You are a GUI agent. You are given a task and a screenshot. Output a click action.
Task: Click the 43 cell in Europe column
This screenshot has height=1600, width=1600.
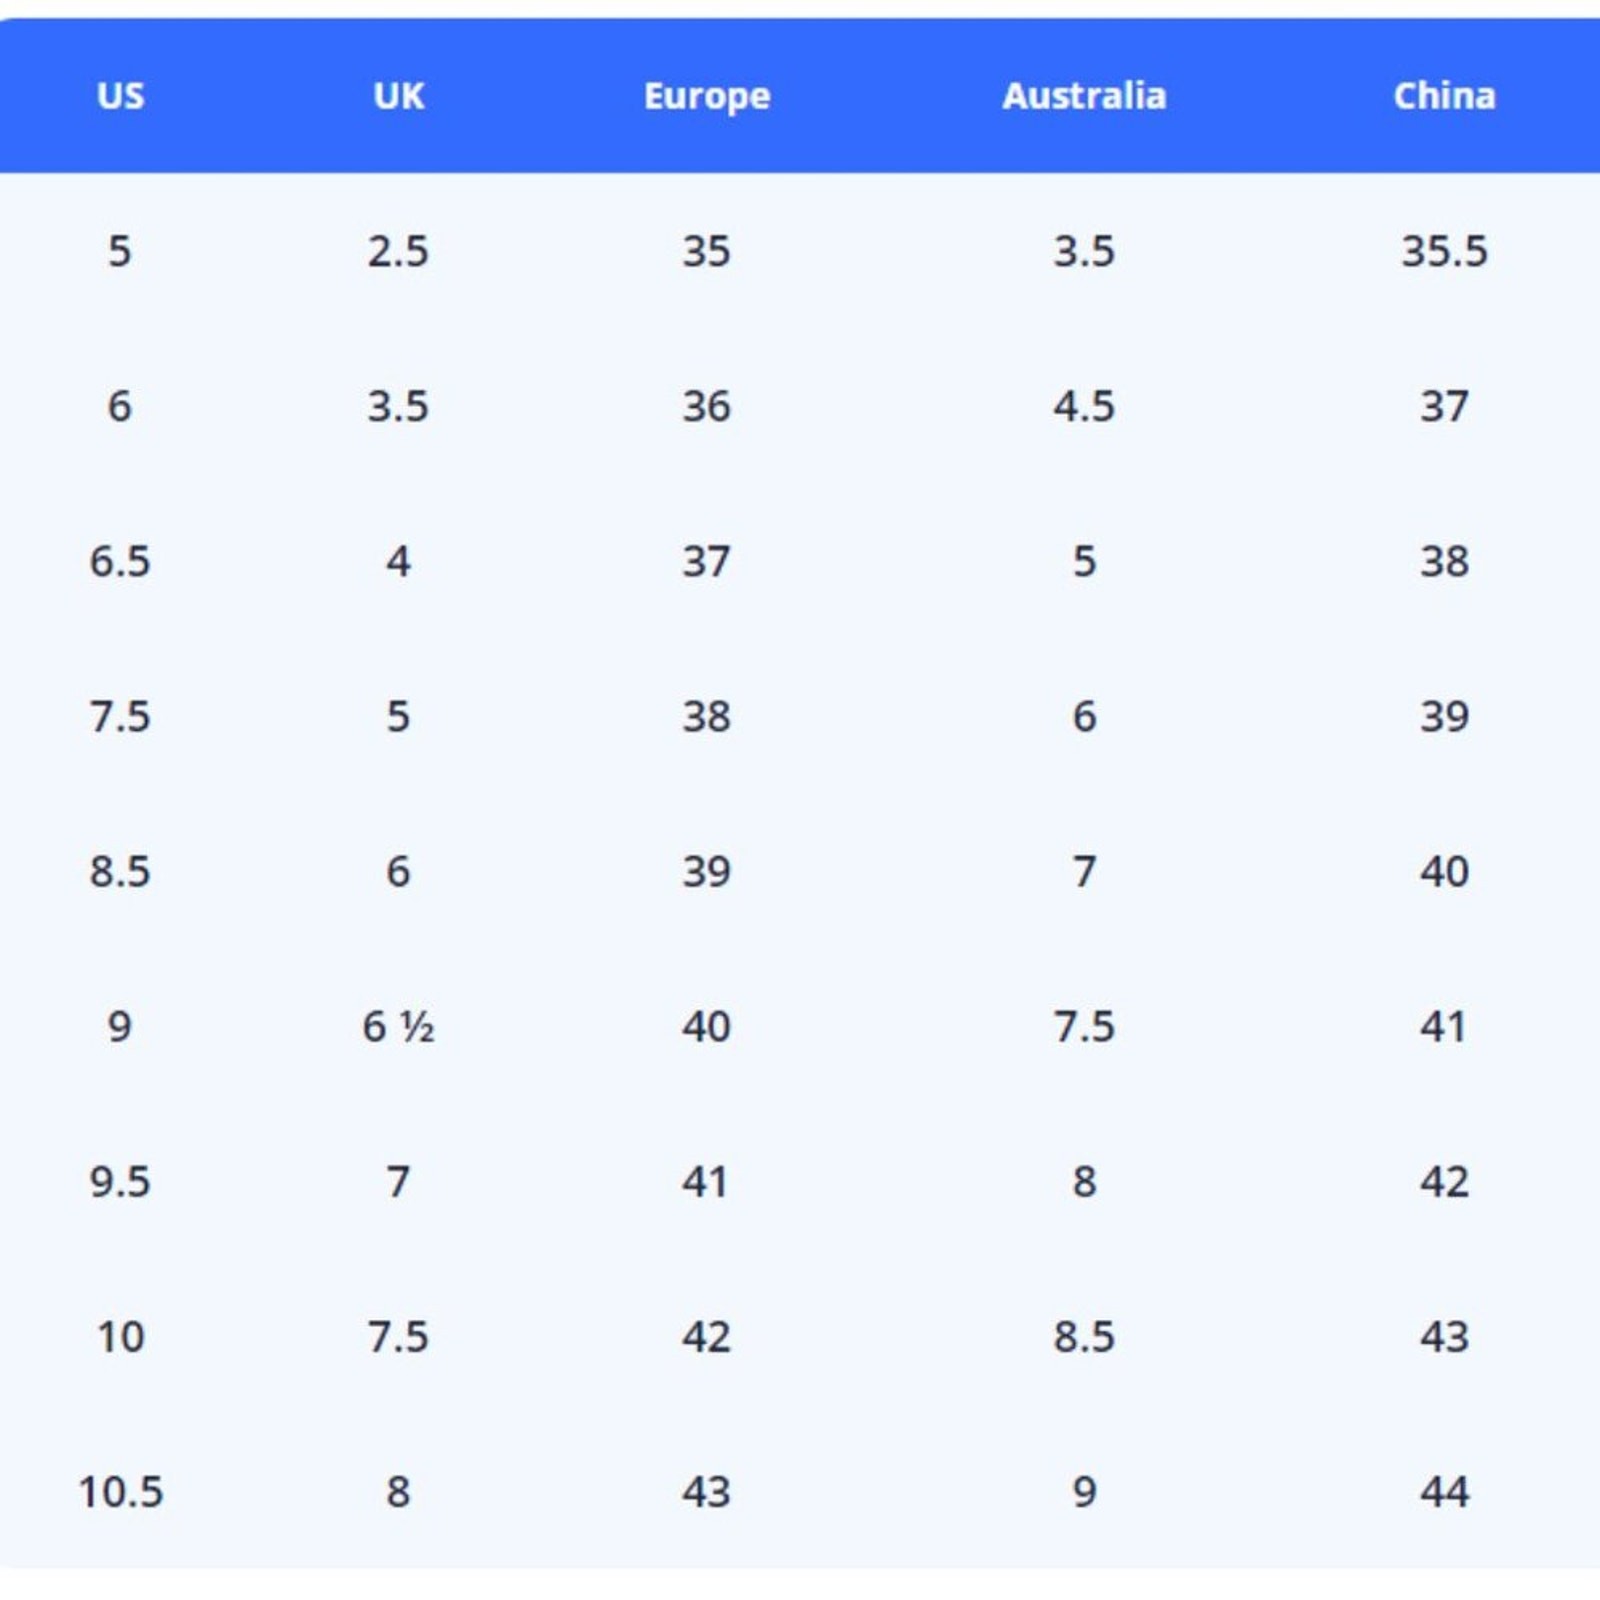pos(707,1492)
